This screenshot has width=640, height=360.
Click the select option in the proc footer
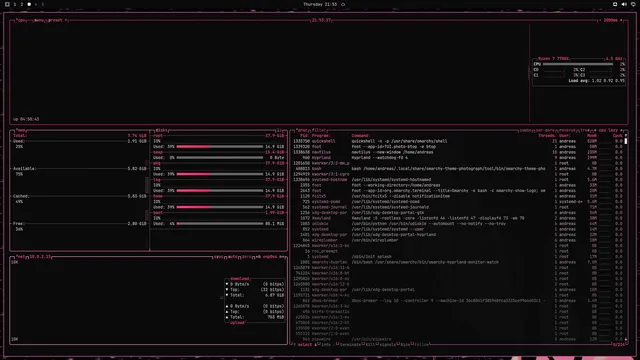pos(304,344)
